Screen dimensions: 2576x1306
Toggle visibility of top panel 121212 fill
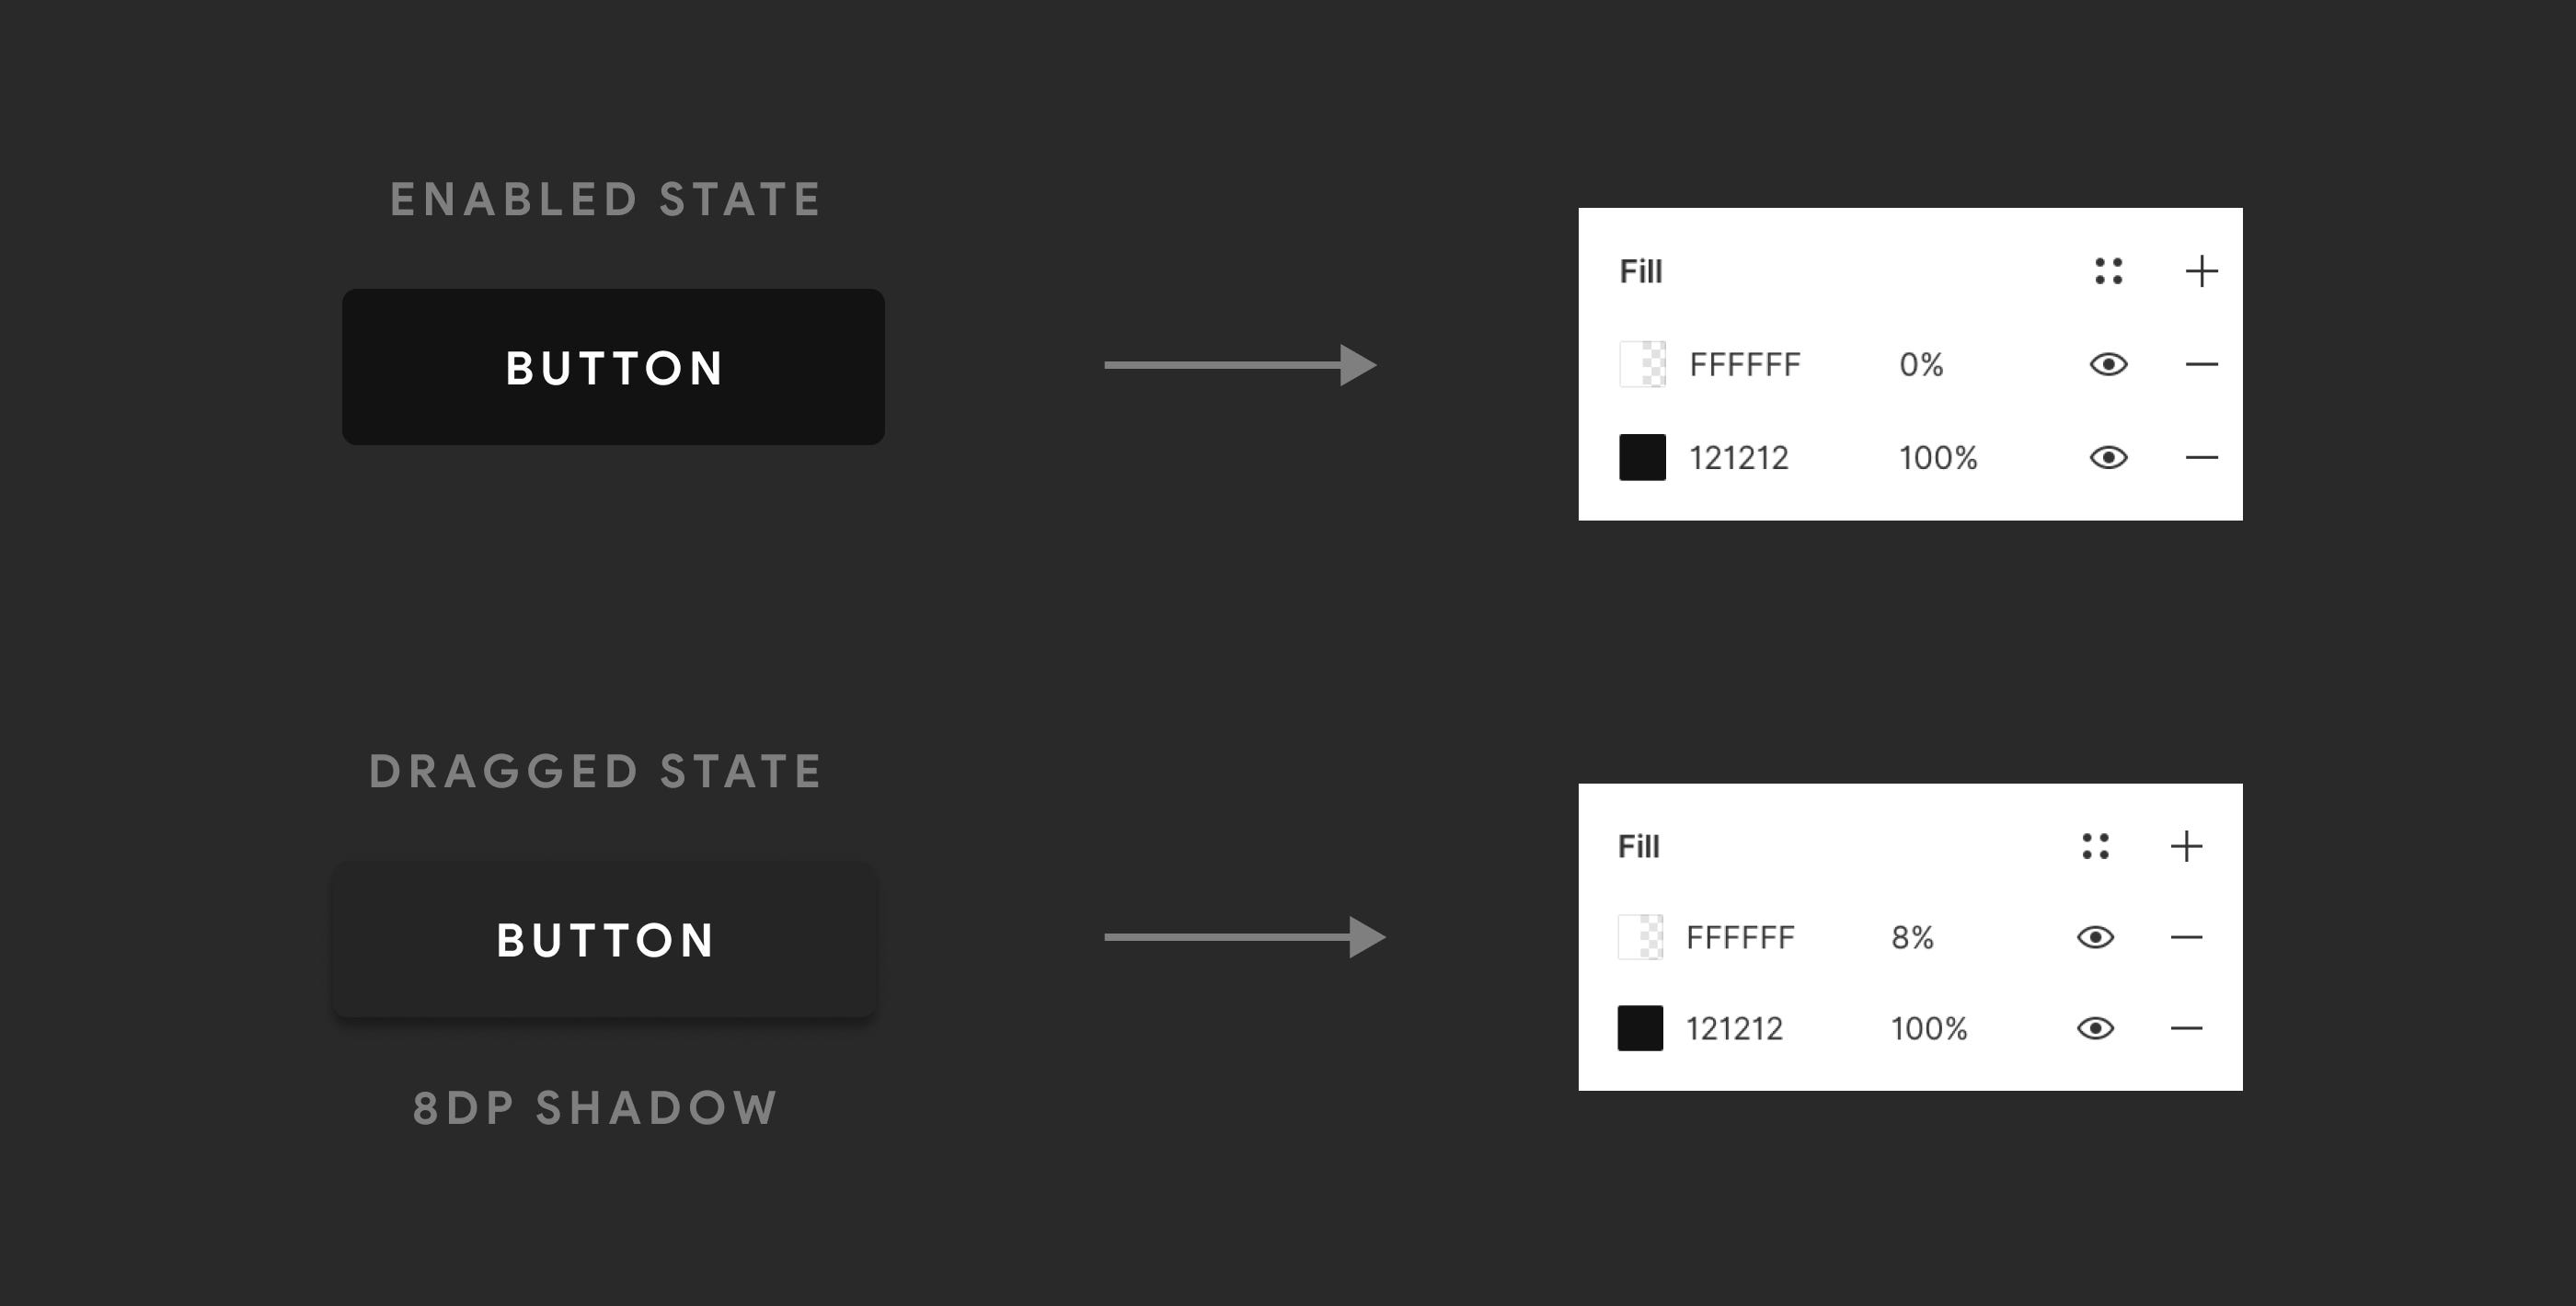pos(2108,457)
